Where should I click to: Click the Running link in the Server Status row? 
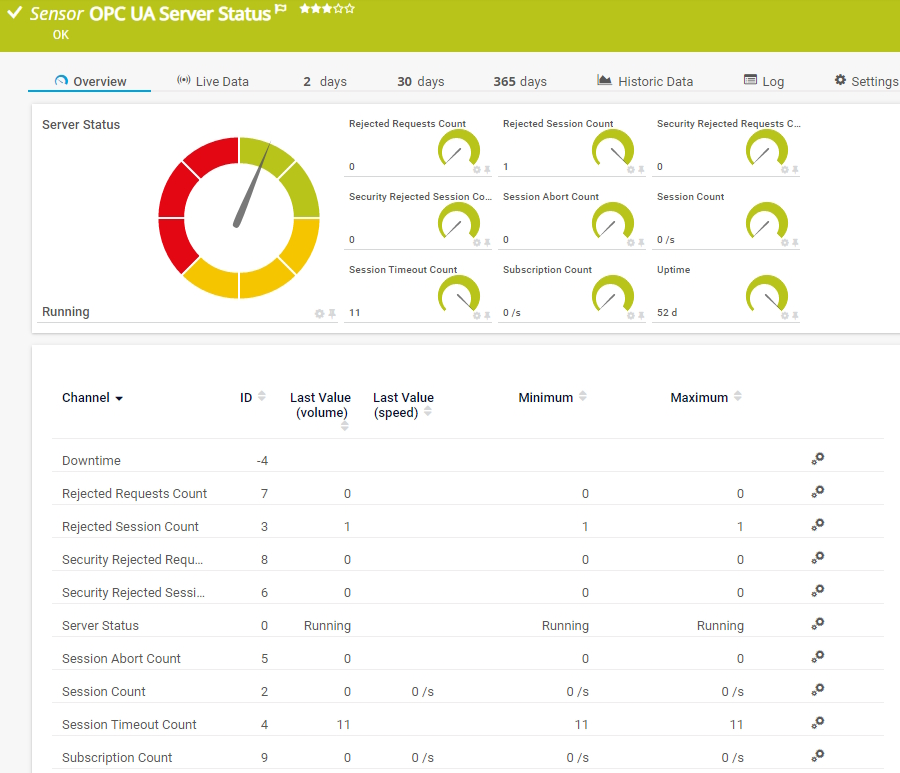(327, 625)
